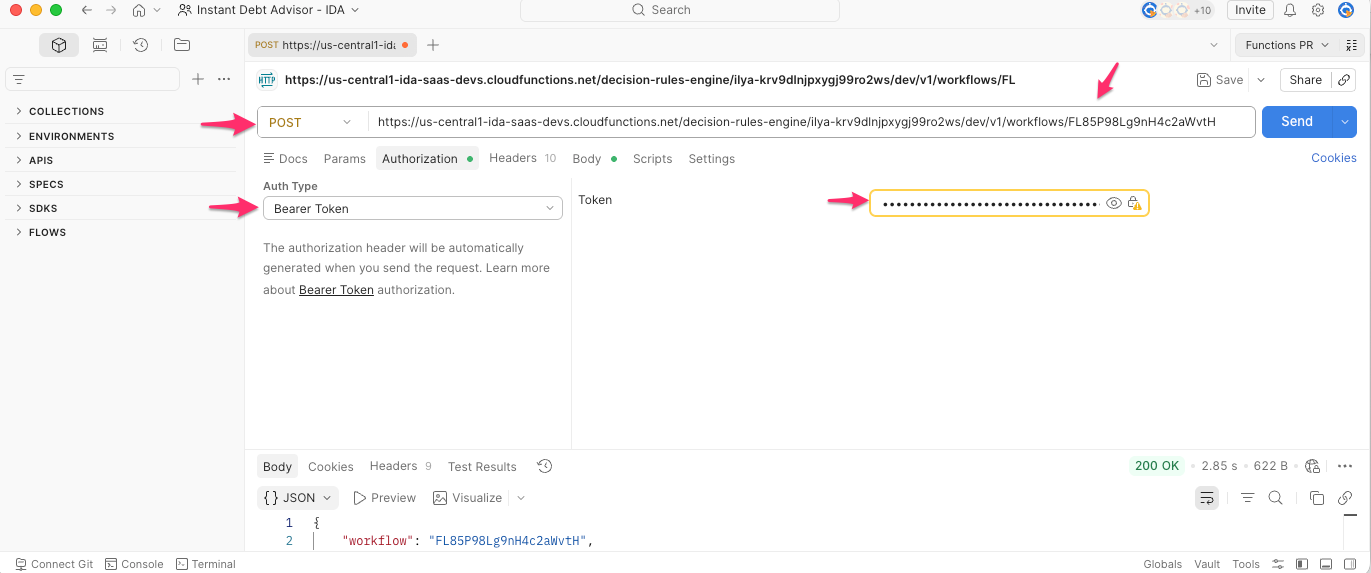Copy request link beside Share
This screenshot has width=1371, height=573.
pyautogui.click(x=1346, y=80)
